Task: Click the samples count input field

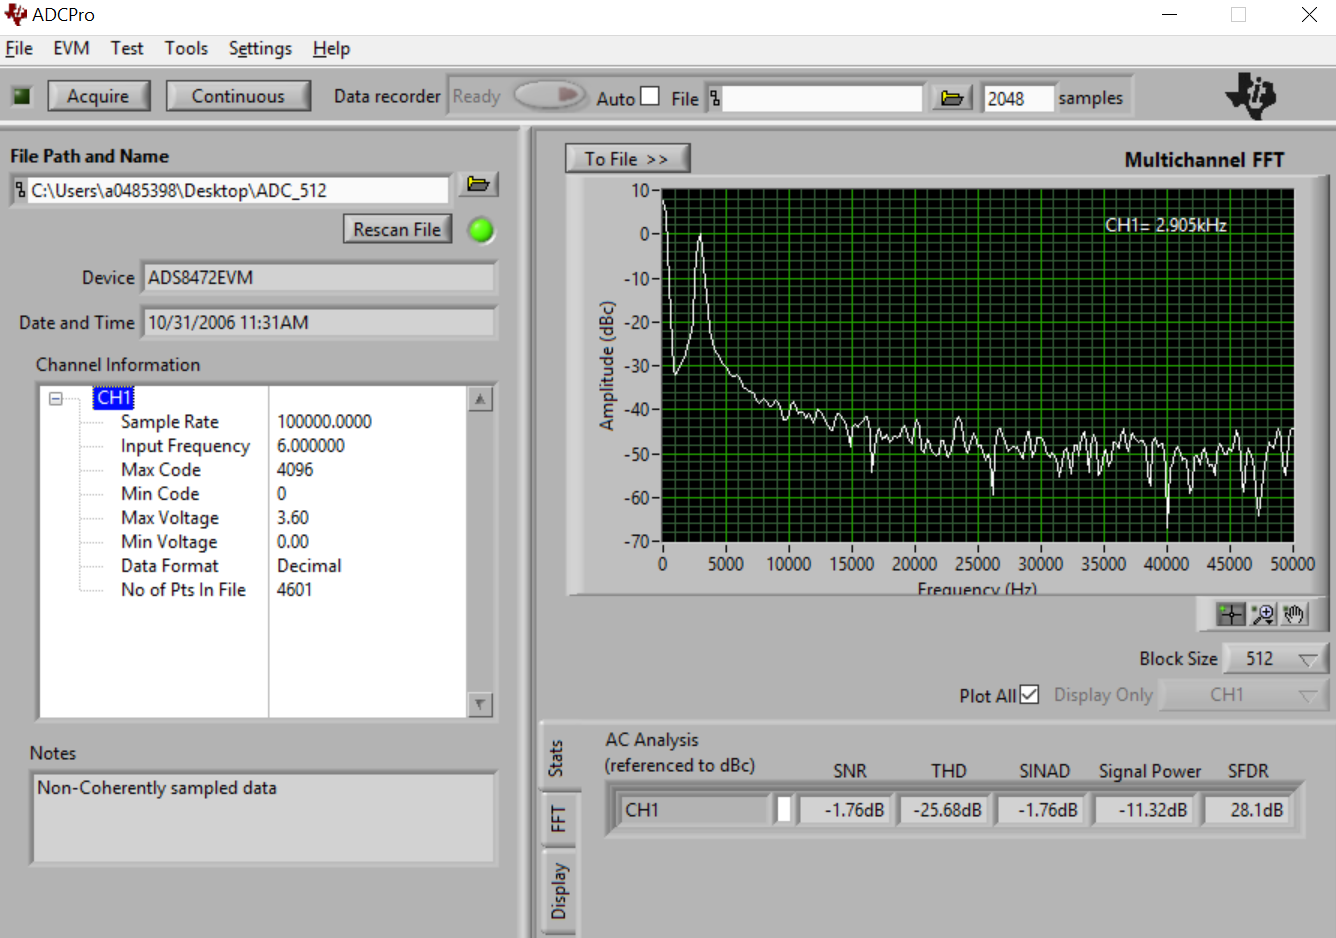Action: click(x=1018, y=98)
